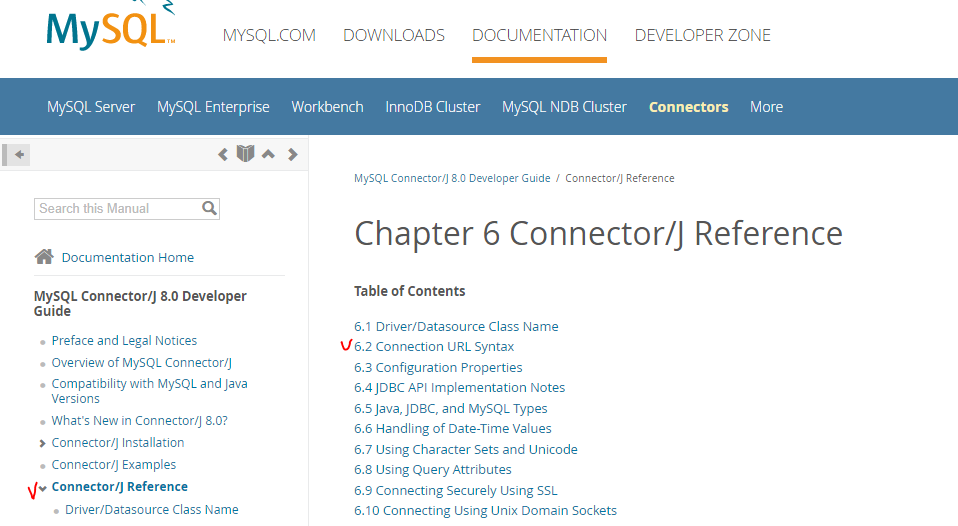
Task: Click MySQL Connector/J 8.0 Developer Guide breadcrumb
Action: tap(452, 178)
